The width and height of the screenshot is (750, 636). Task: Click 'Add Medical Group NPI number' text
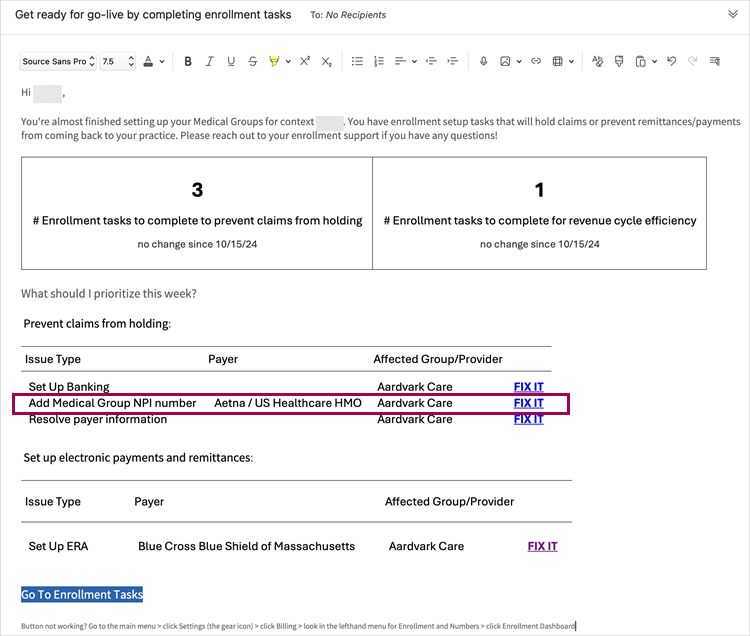pyautogui.click(x=112, y=403)
